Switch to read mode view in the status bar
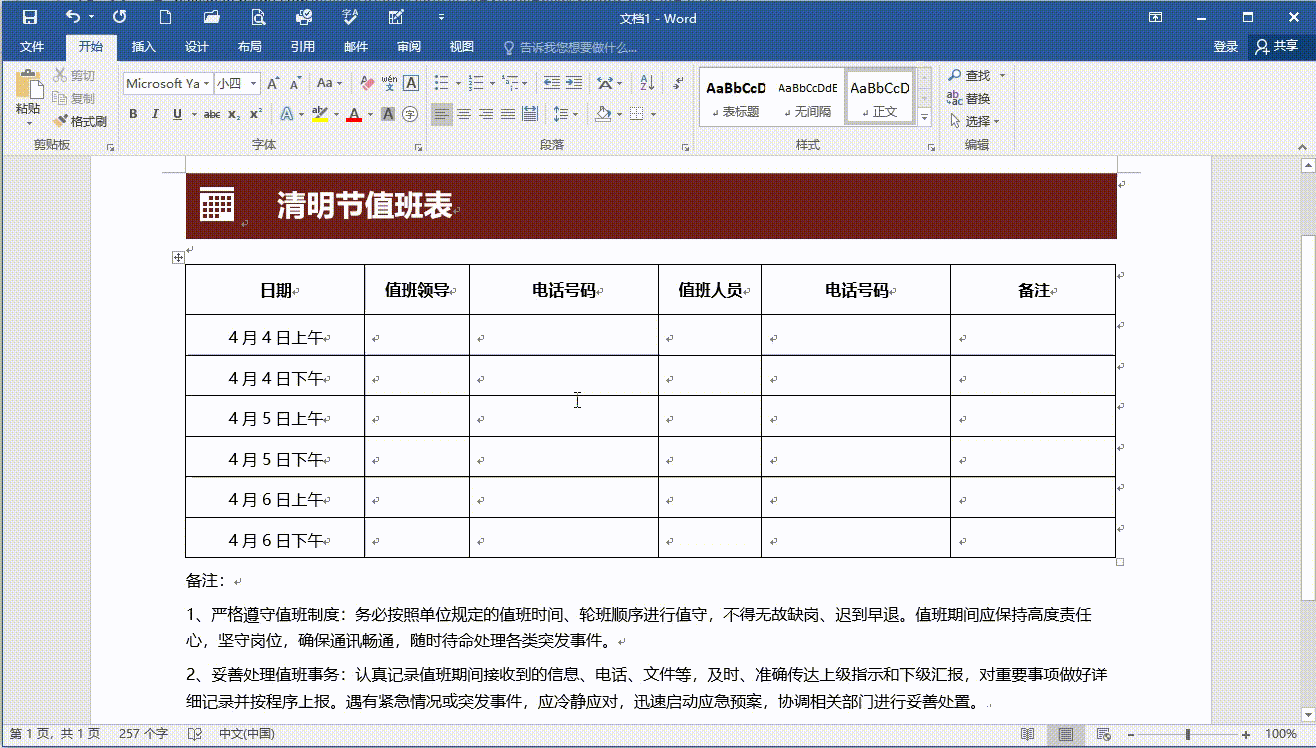Screen dimensions: 1316x748 coord(1027,734)
